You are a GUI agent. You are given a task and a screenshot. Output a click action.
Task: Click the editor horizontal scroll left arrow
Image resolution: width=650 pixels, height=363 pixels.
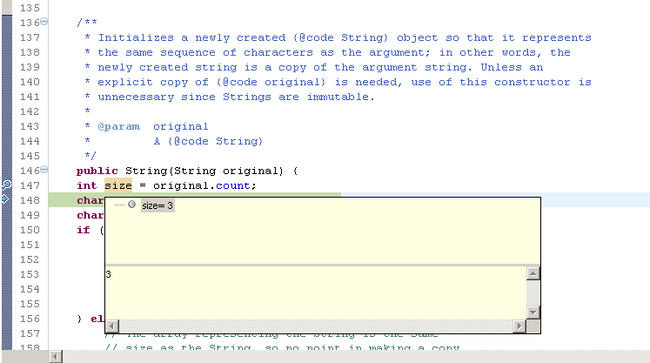[55, 356]
